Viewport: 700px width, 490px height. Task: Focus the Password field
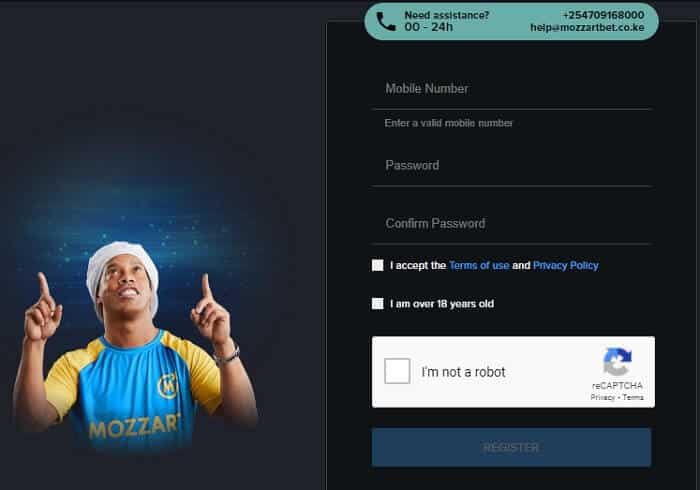[511, 166]
